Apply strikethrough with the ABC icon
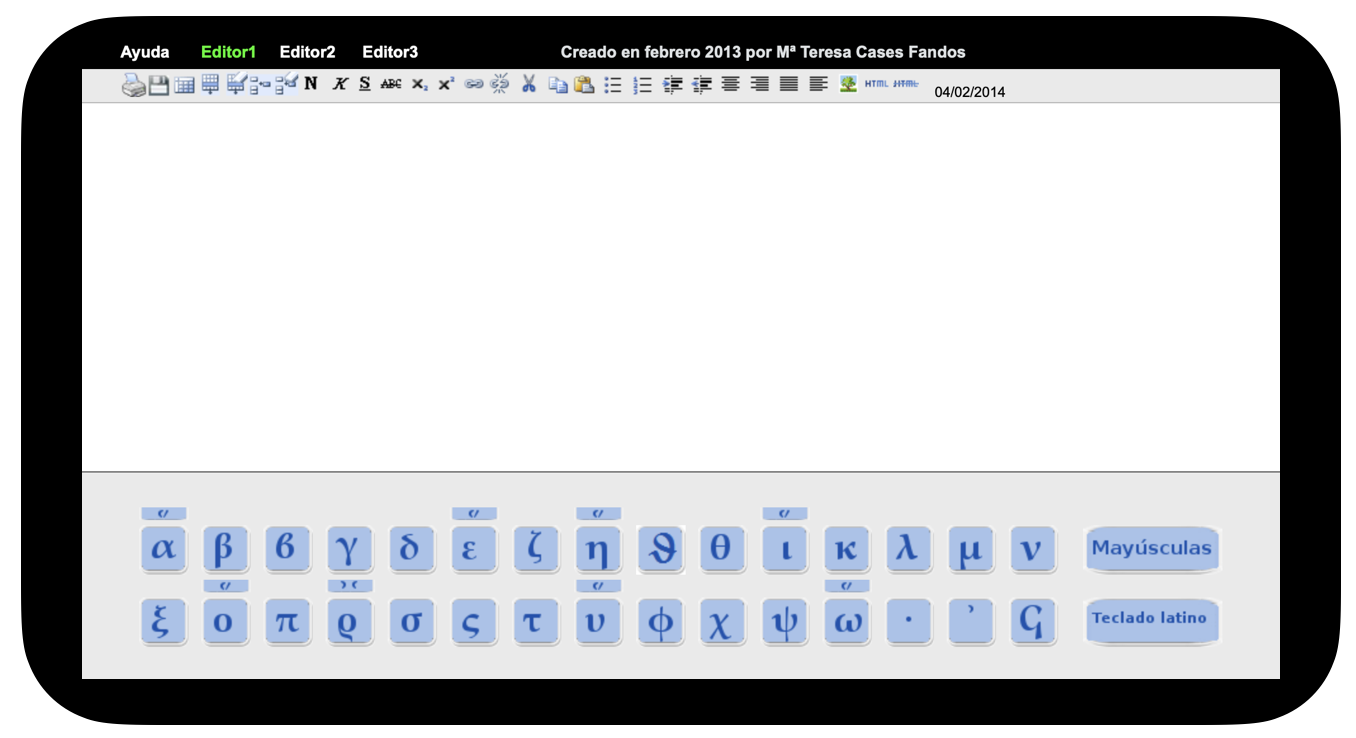Viewport: 1356px width, 738px height. coord(391,85)
